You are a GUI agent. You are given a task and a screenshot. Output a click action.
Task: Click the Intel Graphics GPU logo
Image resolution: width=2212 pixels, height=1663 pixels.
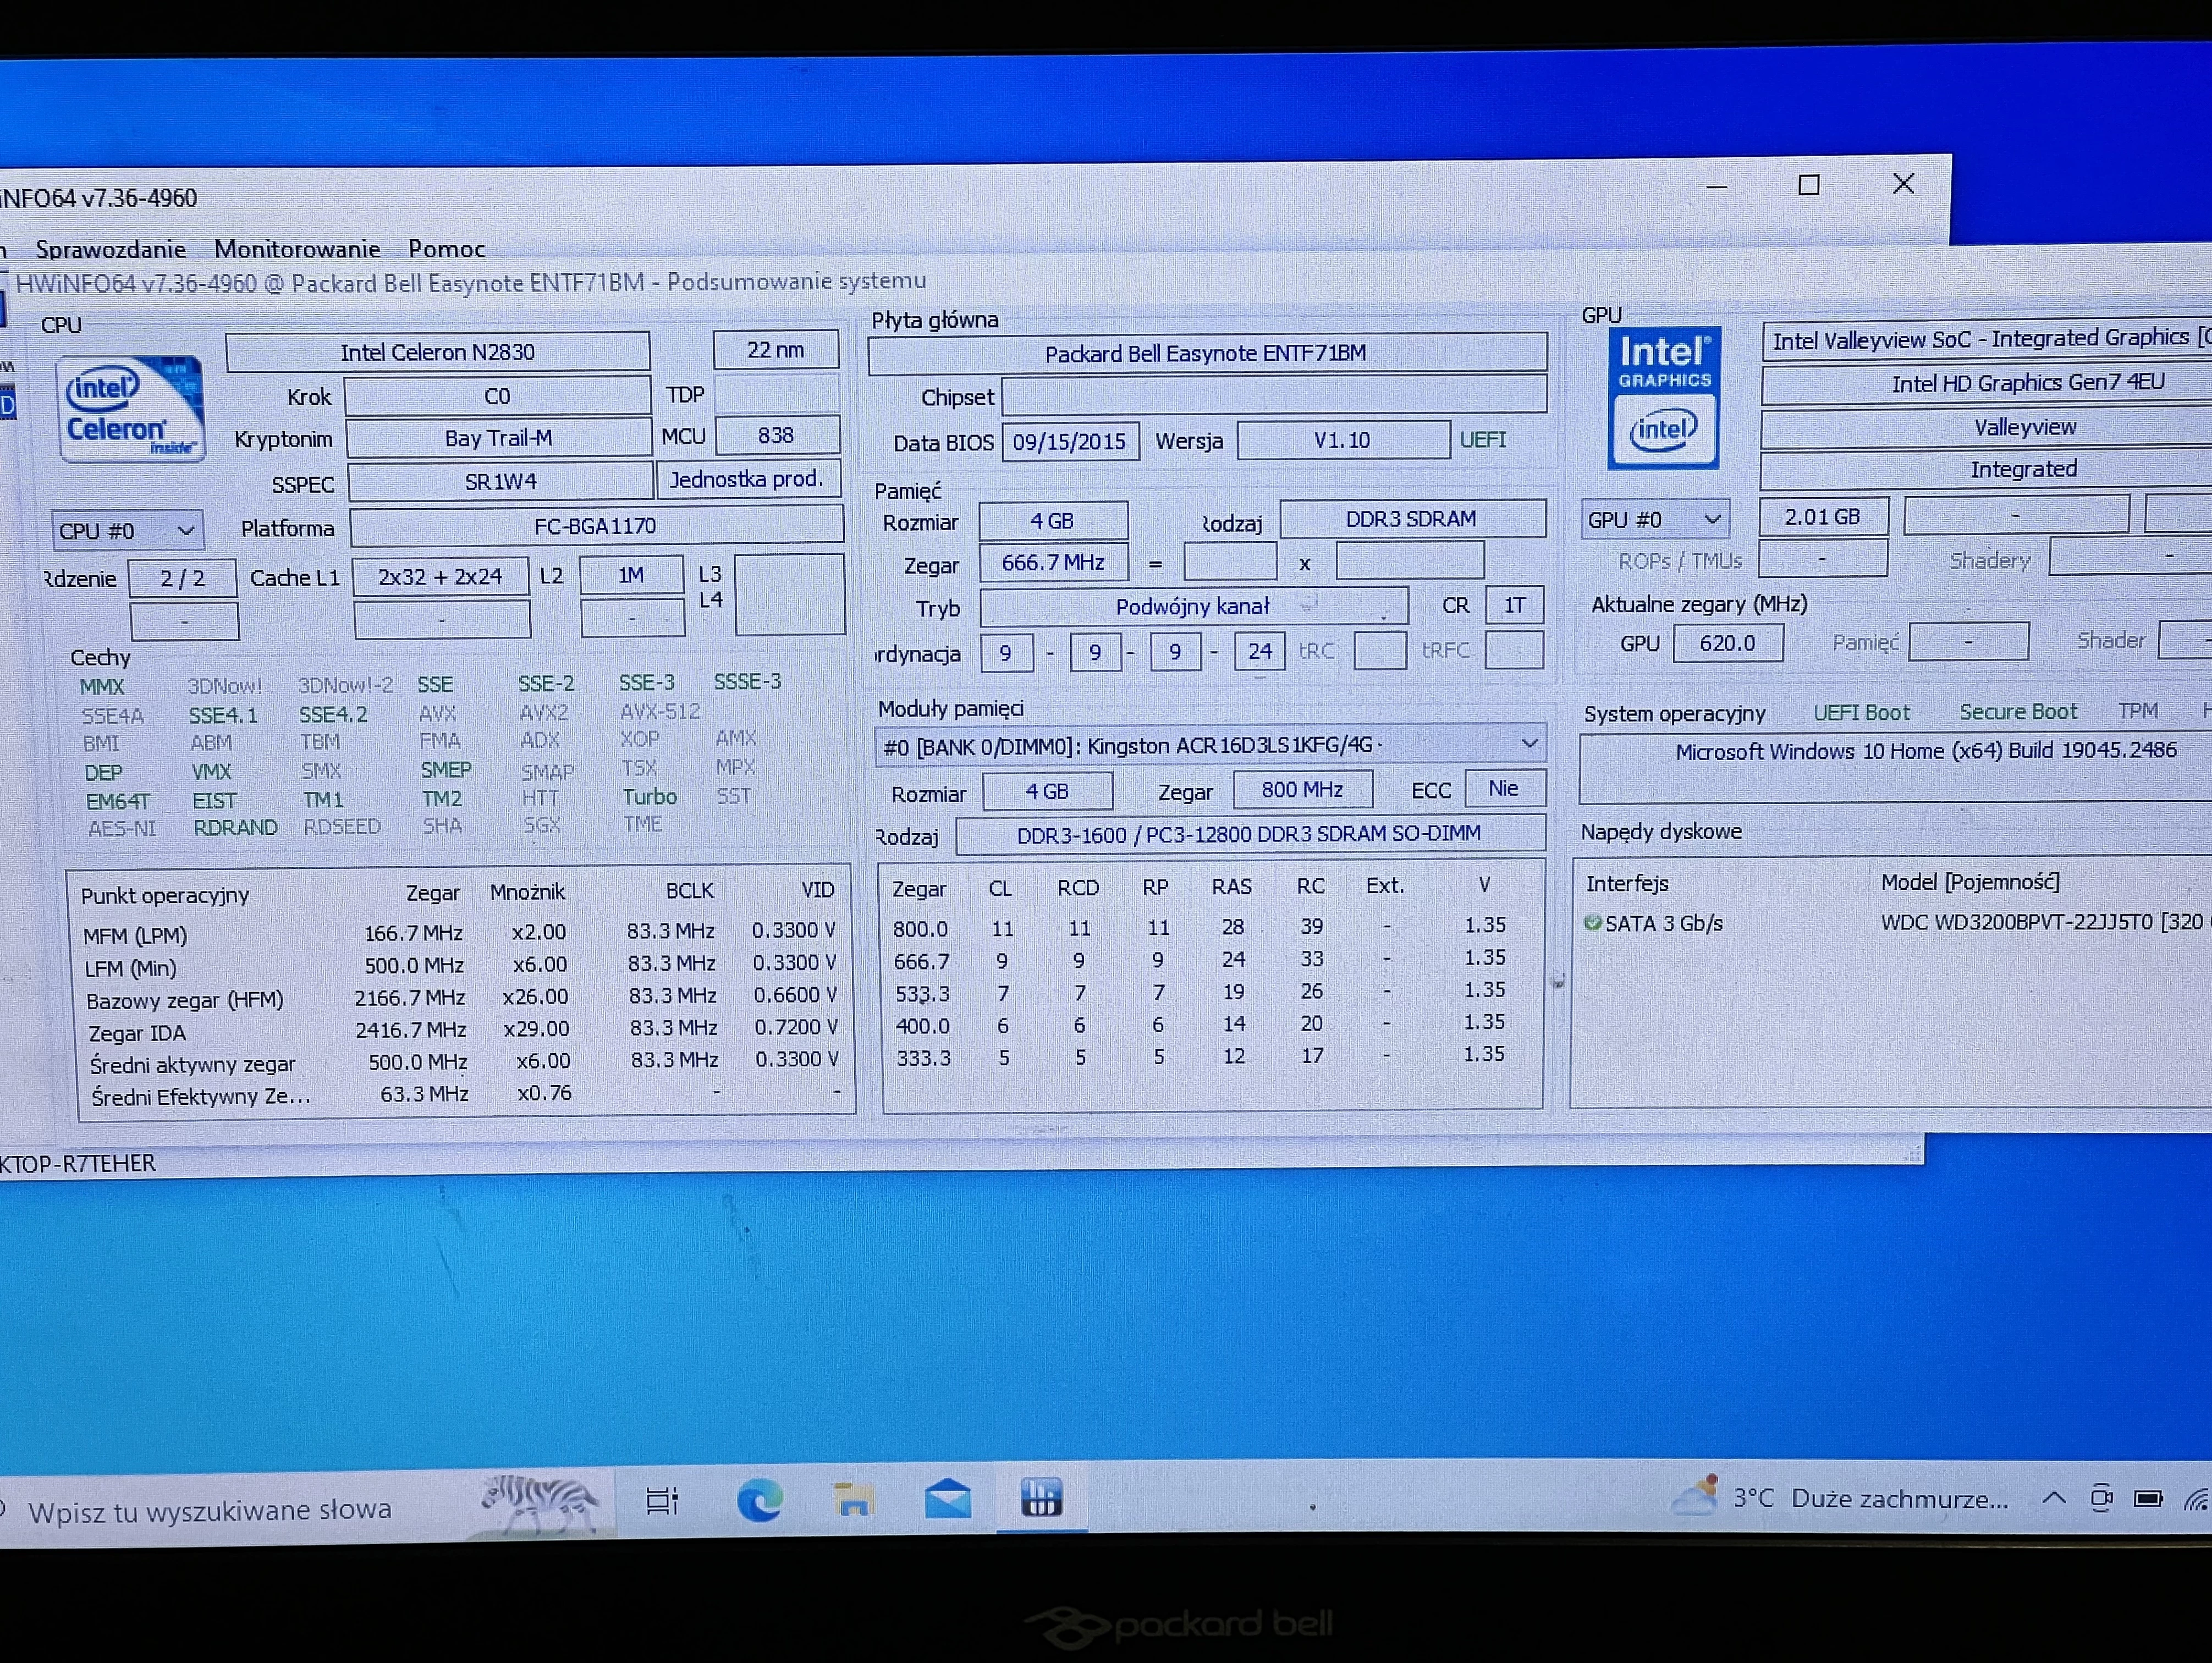(1664, 398)
